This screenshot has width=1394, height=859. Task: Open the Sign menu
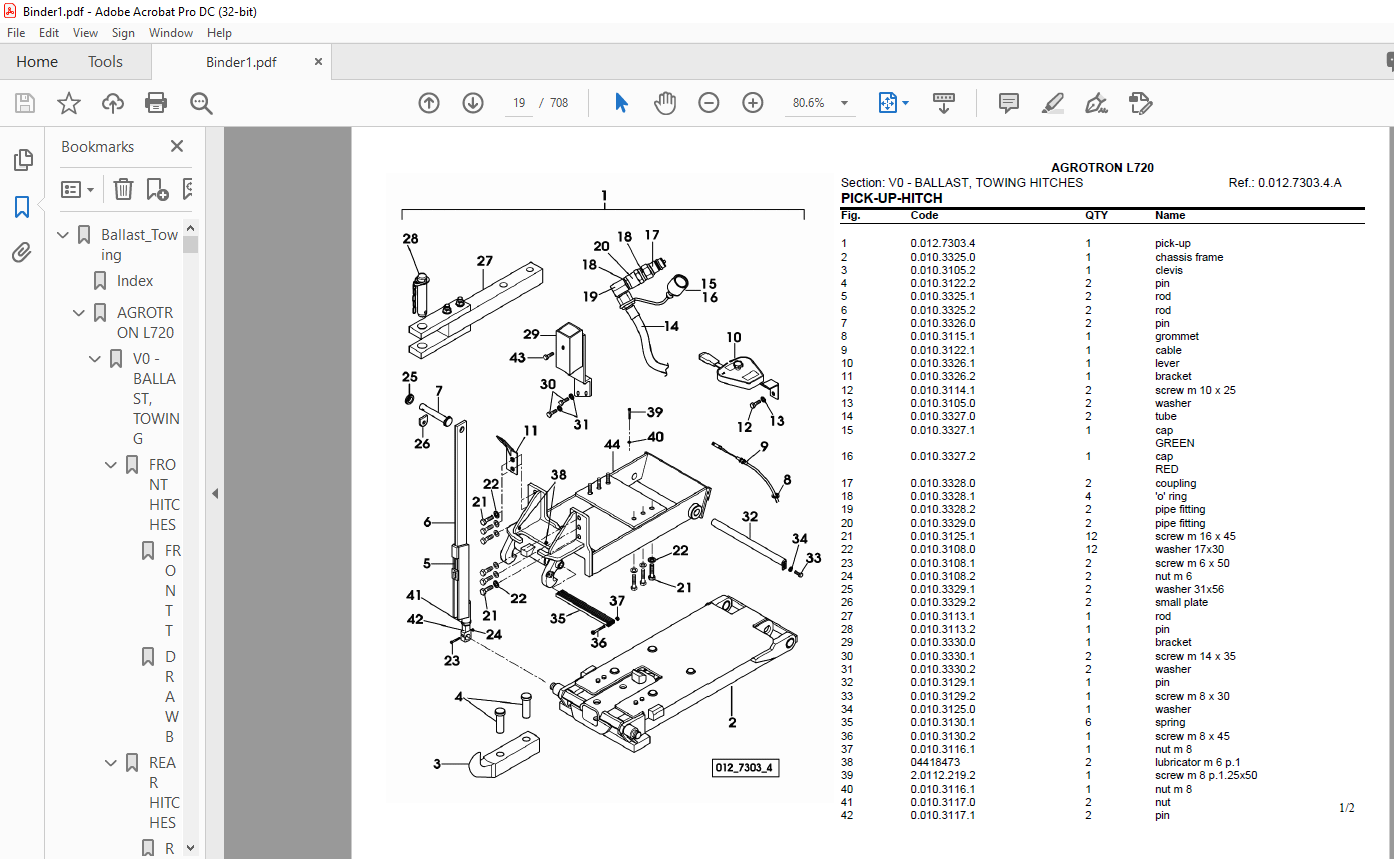tap(123, 33)
